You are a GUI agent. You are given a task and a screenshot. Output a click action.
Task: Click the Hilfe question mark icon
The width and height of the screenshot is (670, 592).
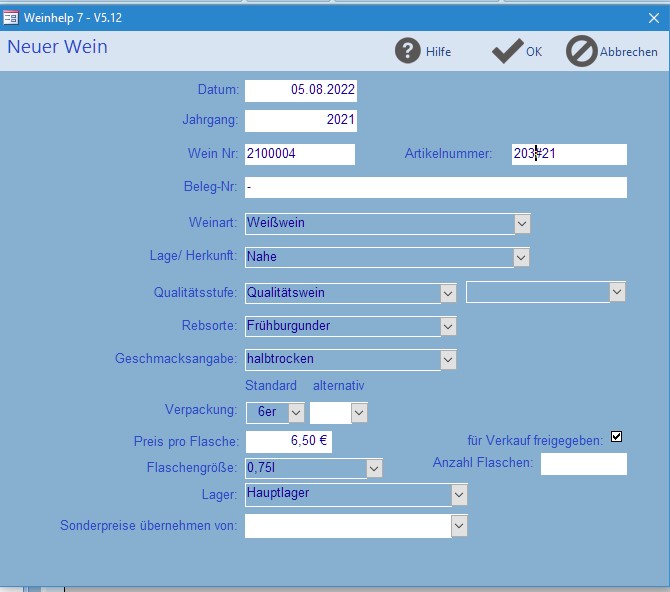[407, 51]
